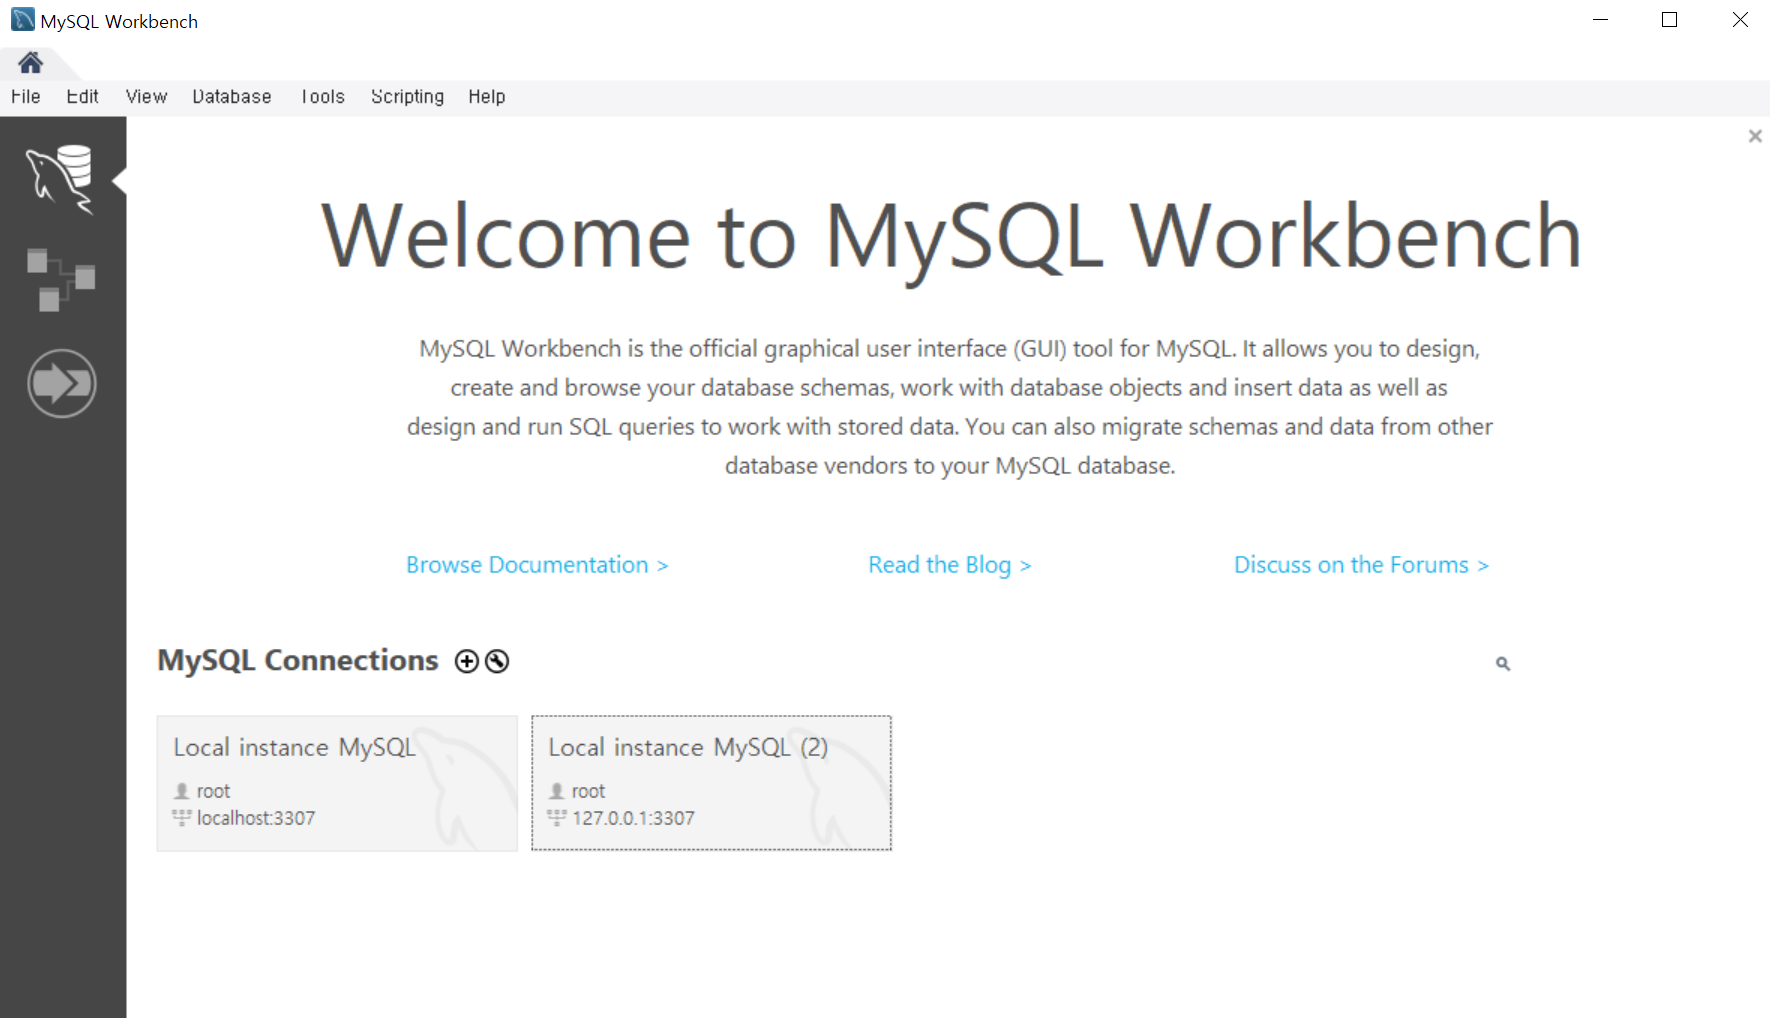Open the View menu
Viewport: 1770px width, 1018px height.
146,97
